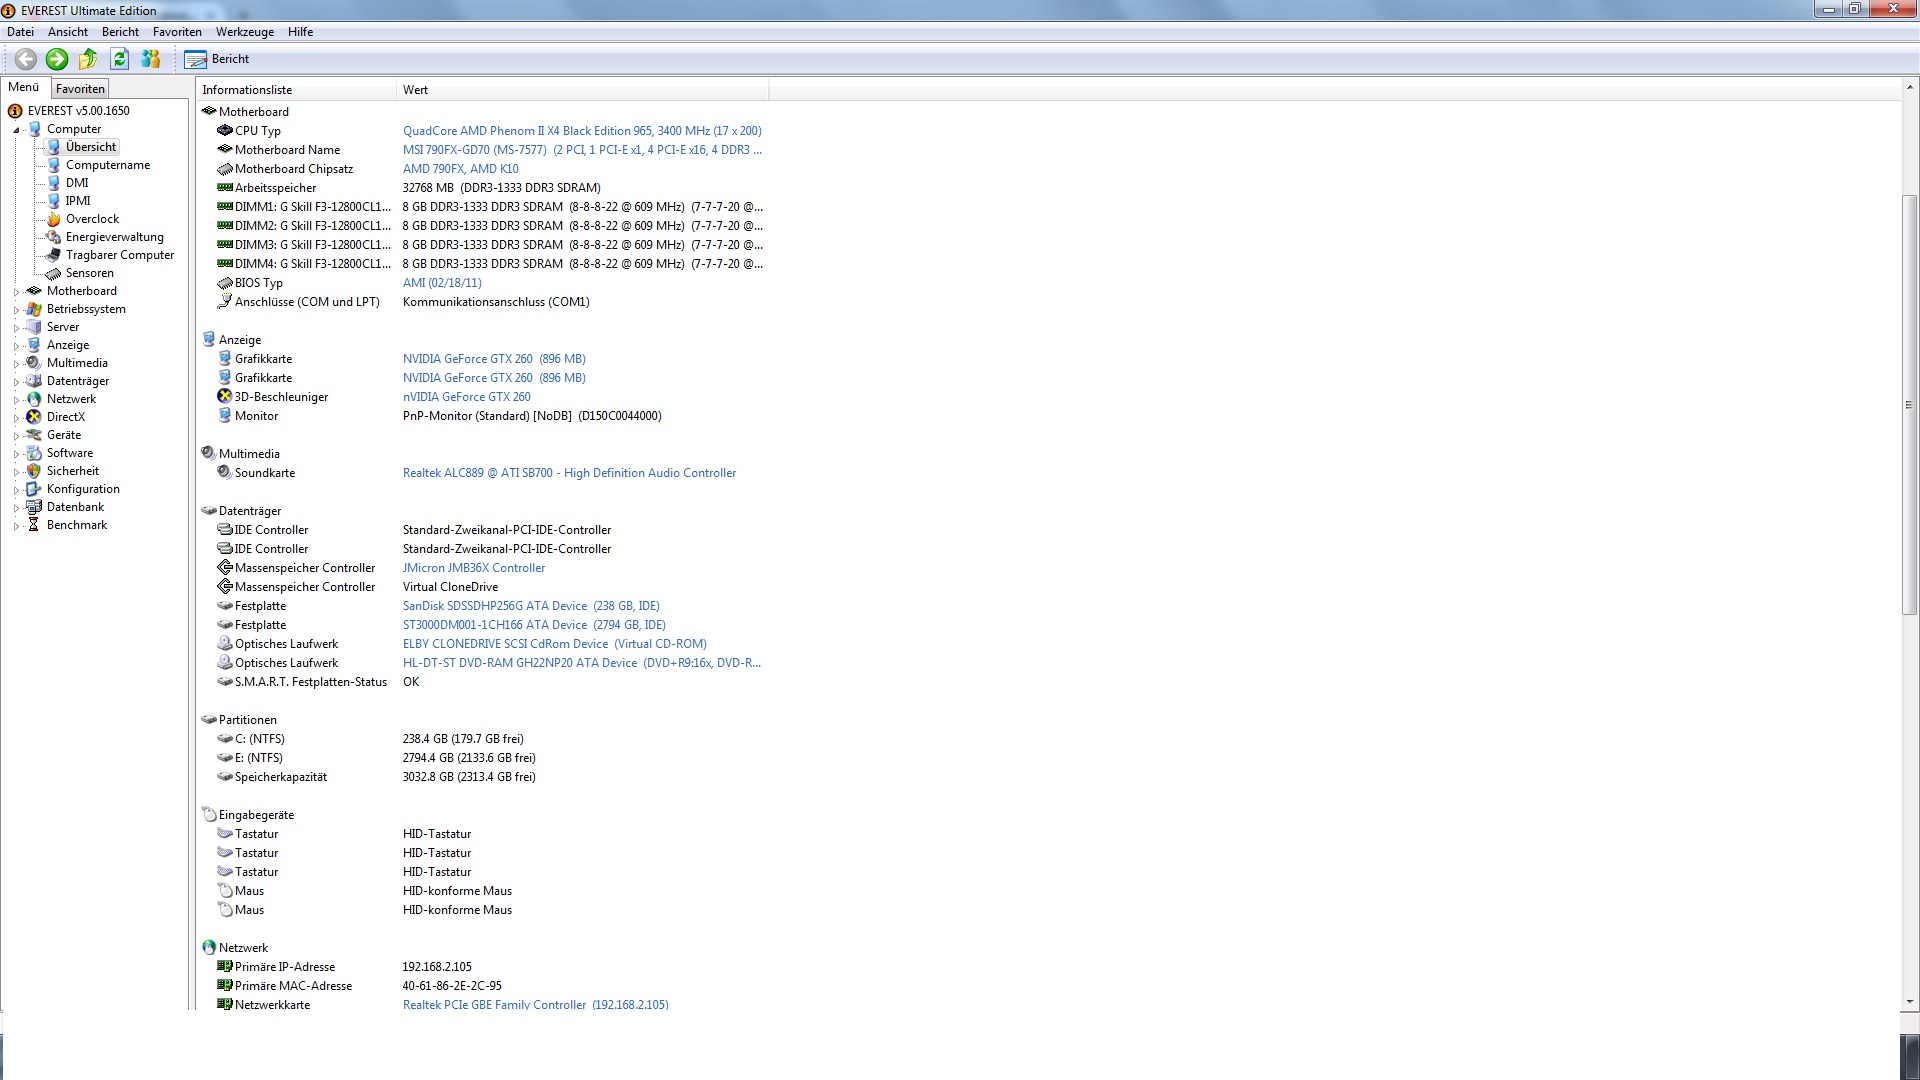The width and height of the screenshot is (1920, 1080).
Task: Select EVEREST v5.00.1650 root node
Action: (79, 111)
